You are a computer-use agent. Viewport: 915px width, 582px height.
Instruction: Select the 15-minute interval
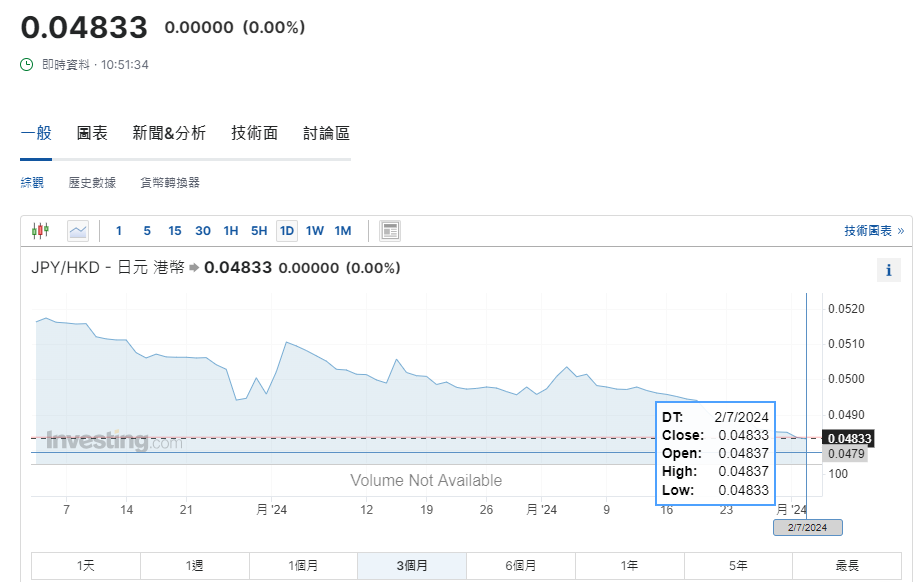click(175, 231)
